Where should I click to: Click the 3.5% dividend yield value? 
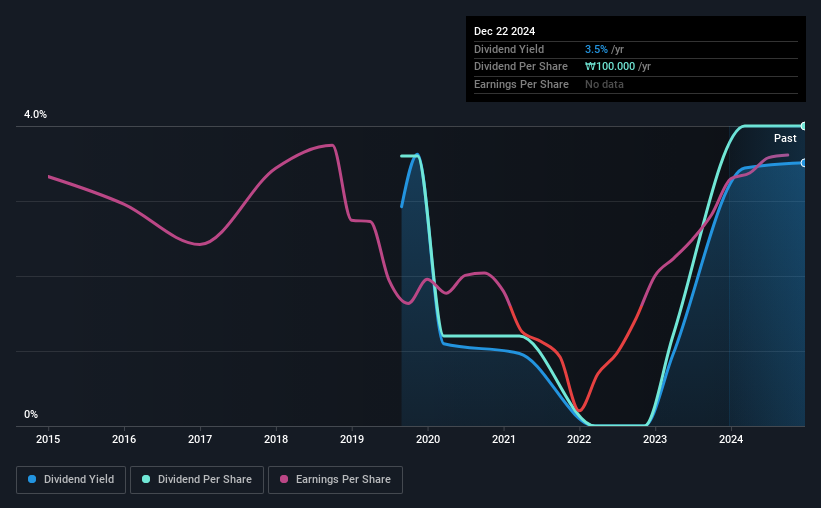click(x=596, y=49)
